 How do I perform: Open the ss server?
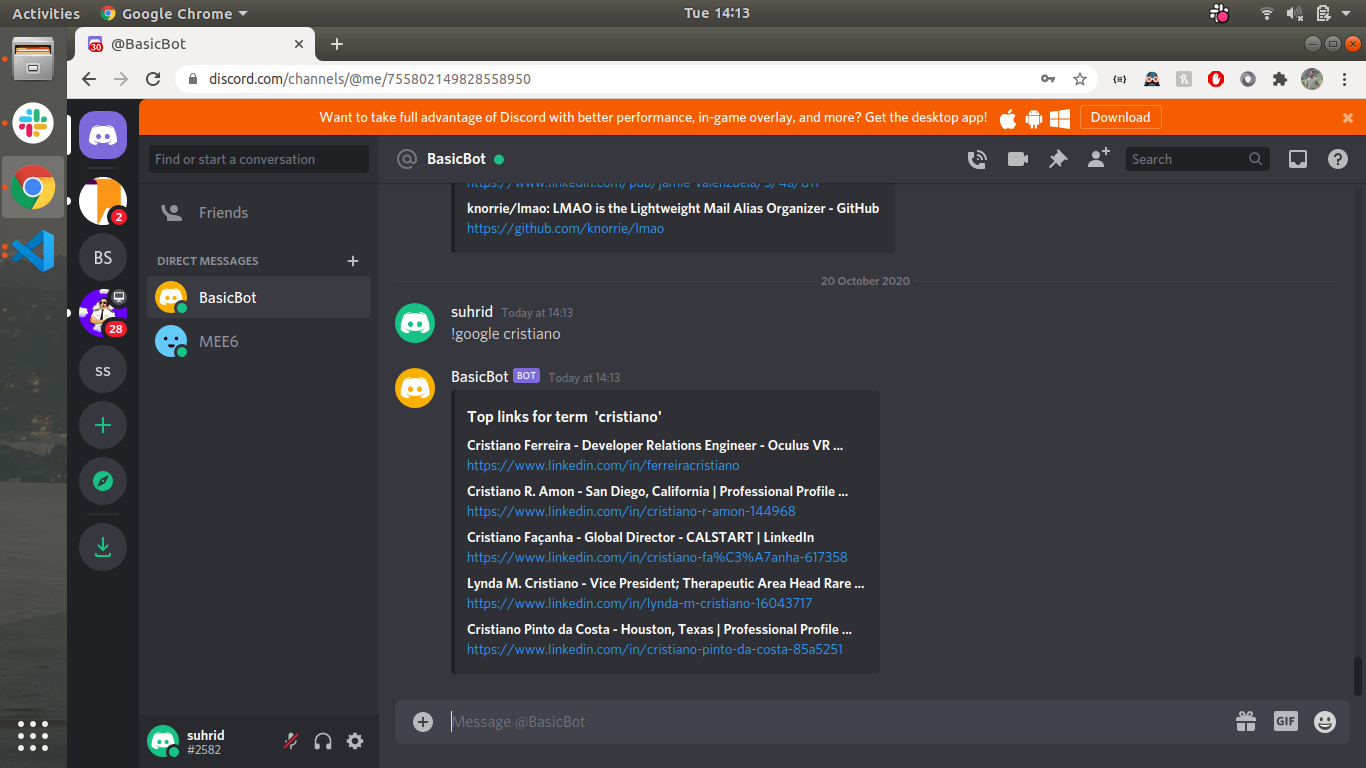103,370
